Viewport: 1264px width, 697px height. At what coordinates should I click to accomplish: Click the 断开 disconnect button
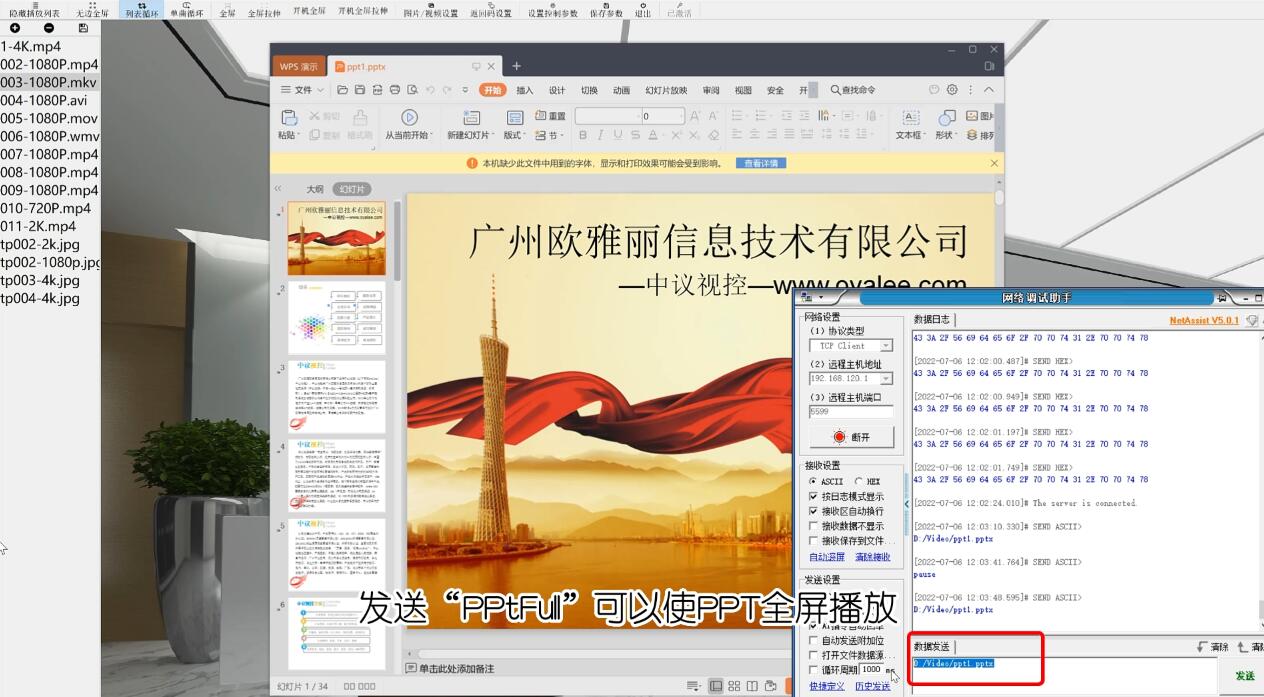[851, 438]
